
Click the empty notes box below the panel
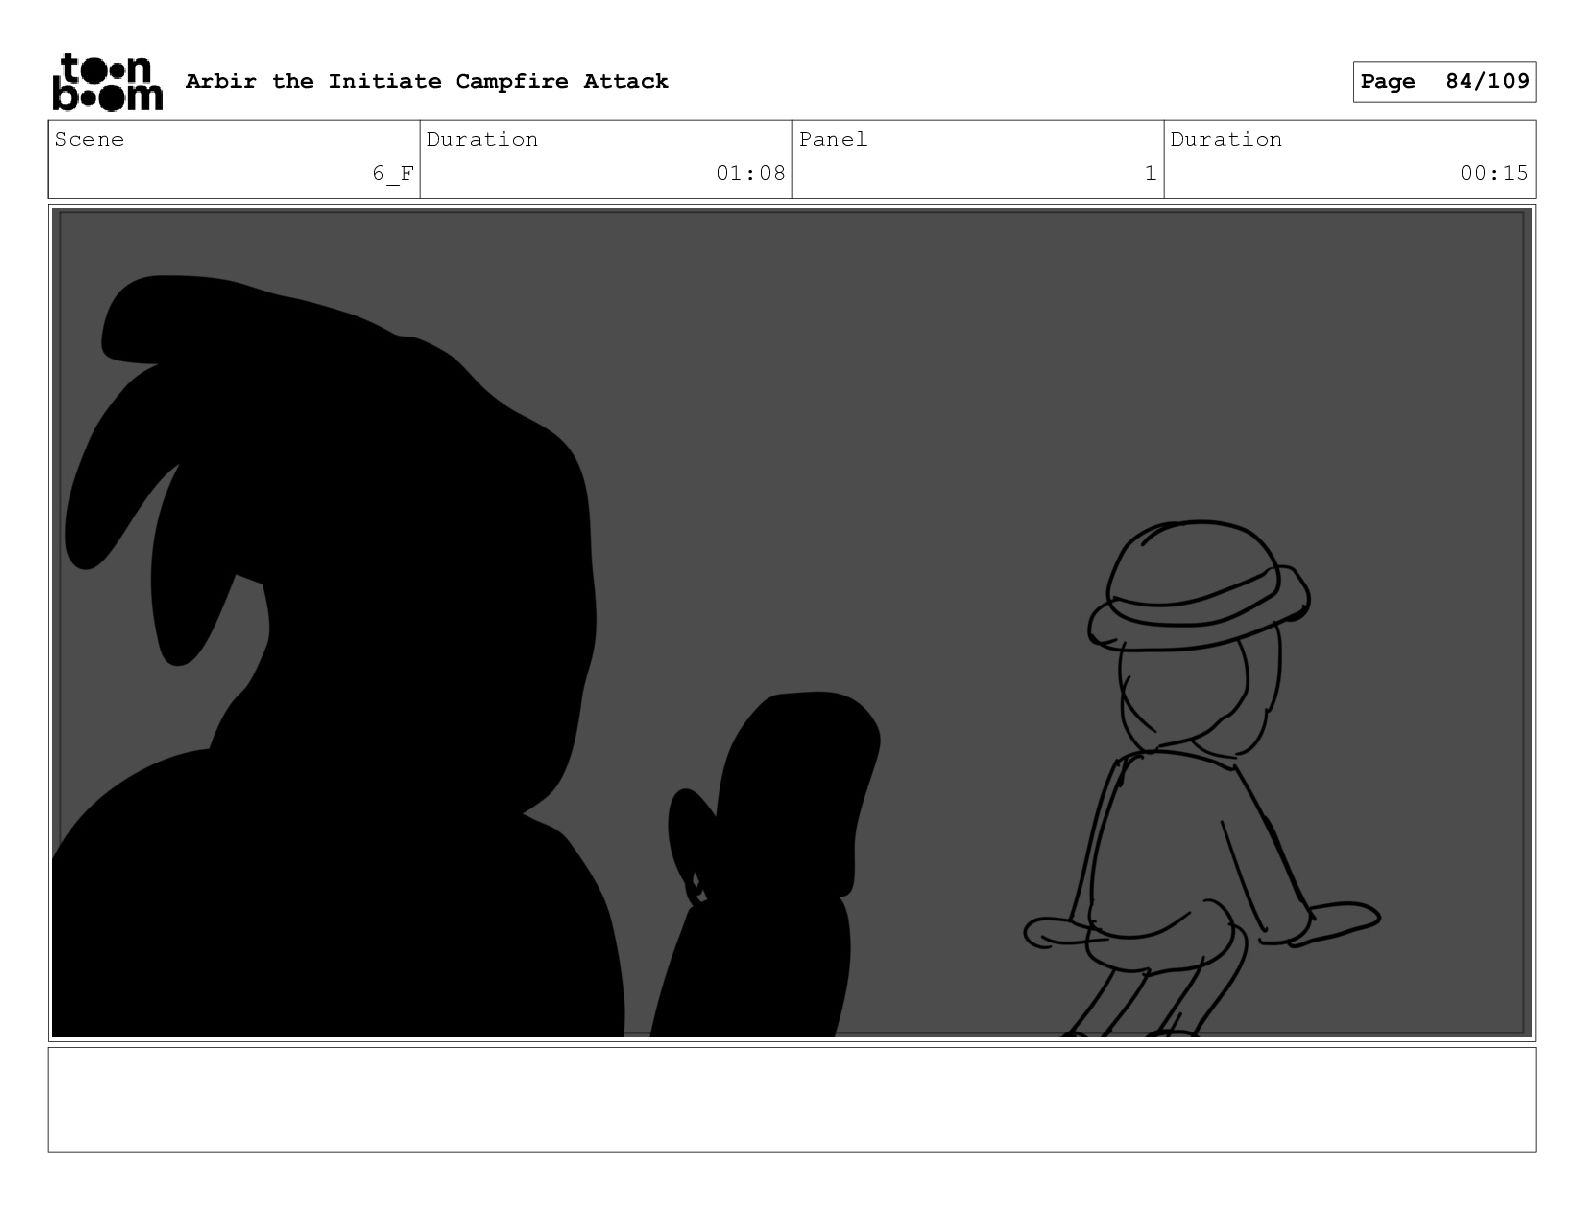792,1099
